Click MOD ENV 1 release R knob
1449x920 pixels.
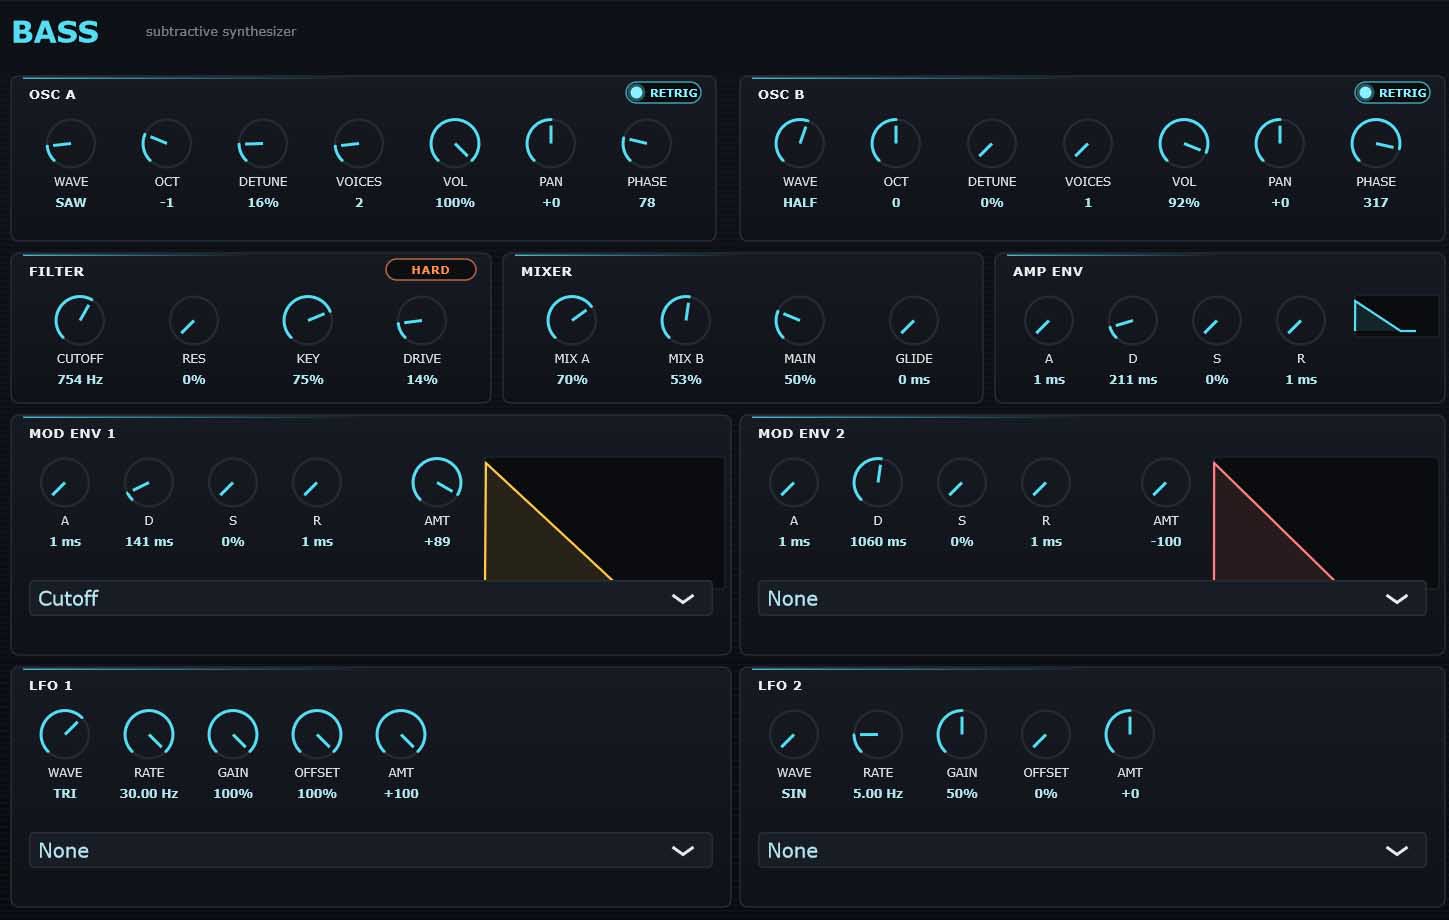click(317, 483)
